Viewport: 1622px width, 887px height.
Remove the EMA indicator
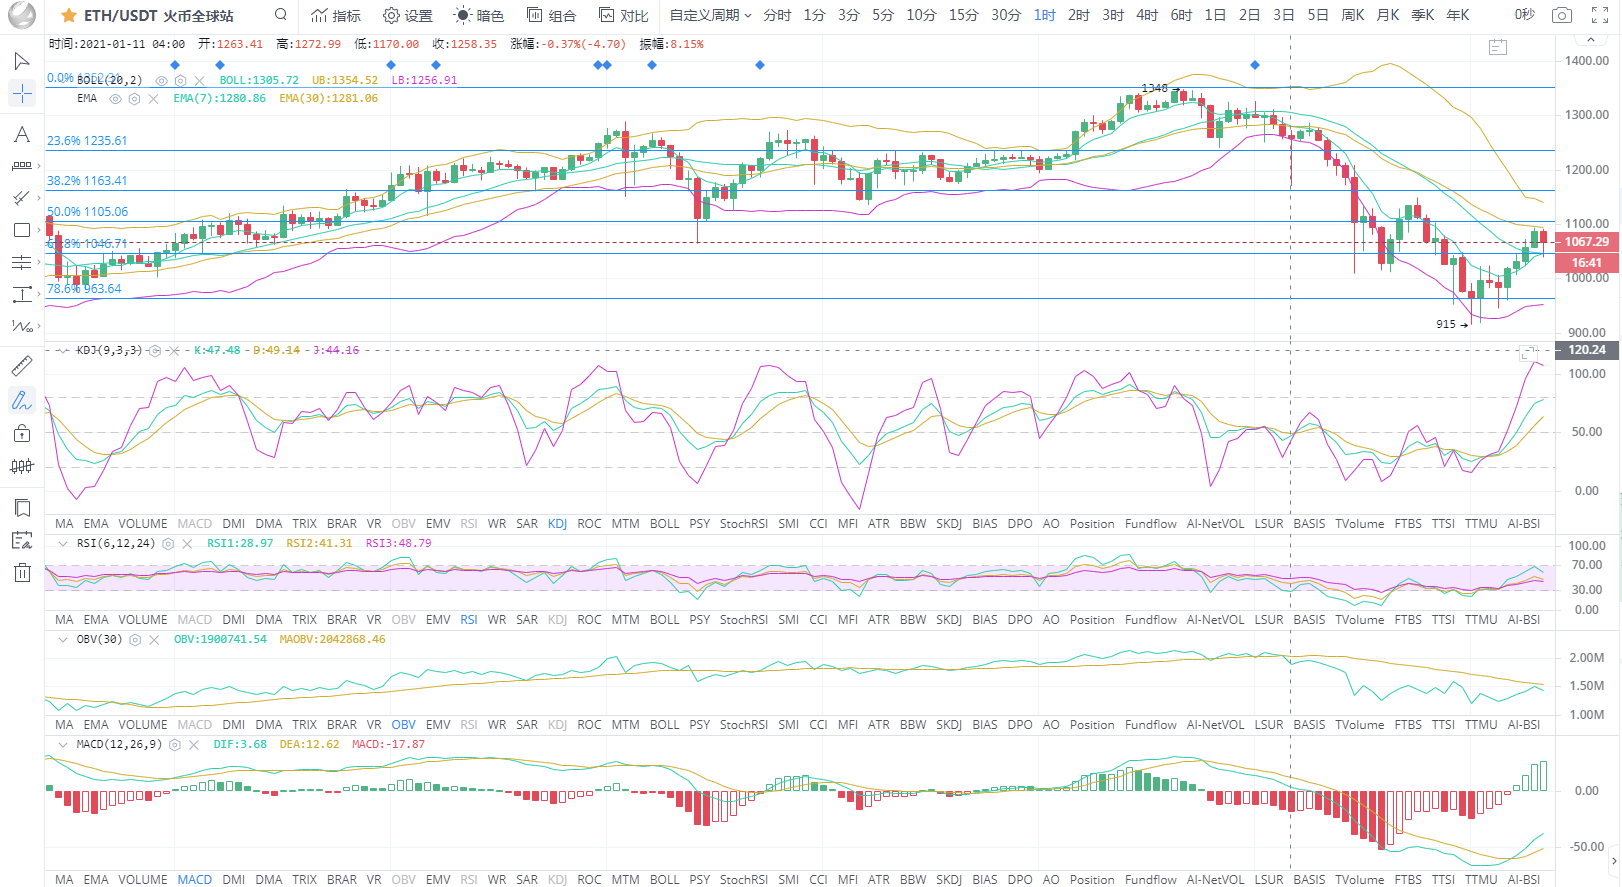[x=153, y=99]
